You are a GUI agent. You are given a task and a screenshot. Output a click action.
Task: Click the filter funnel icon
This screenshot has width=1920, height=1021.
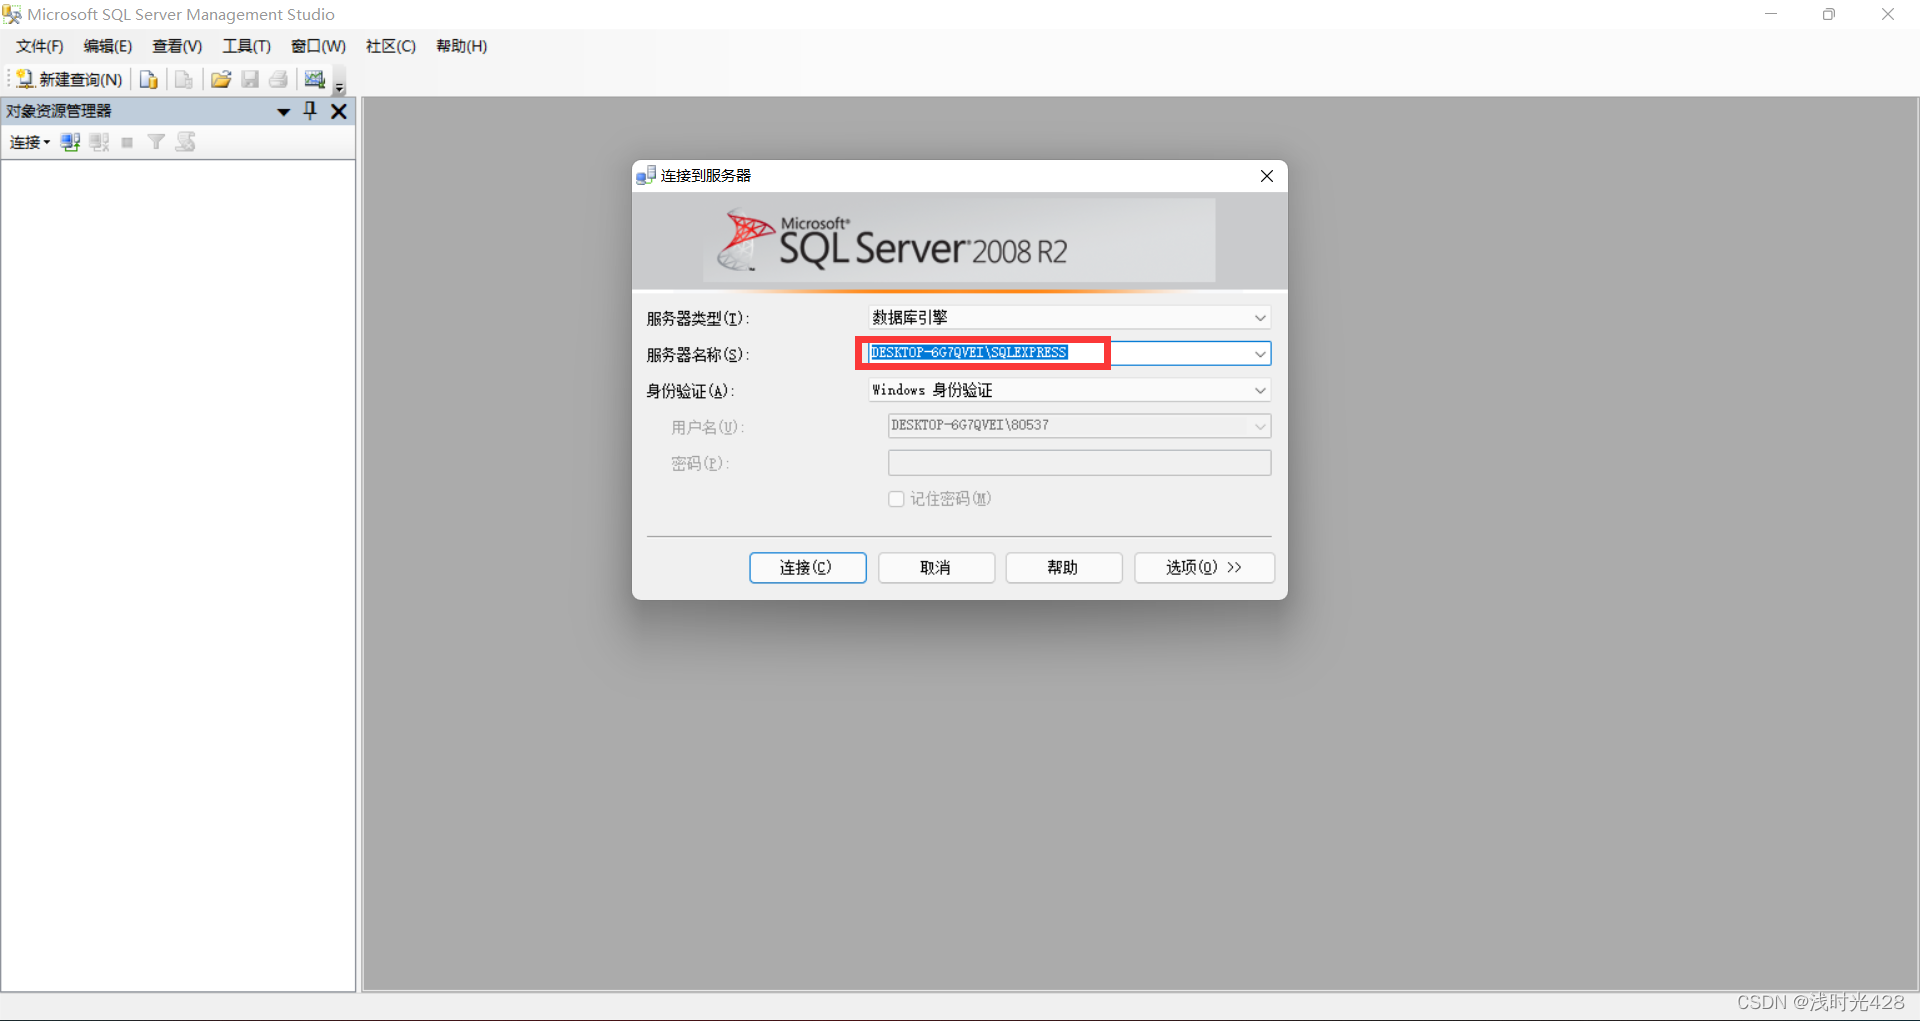point(156,142)
